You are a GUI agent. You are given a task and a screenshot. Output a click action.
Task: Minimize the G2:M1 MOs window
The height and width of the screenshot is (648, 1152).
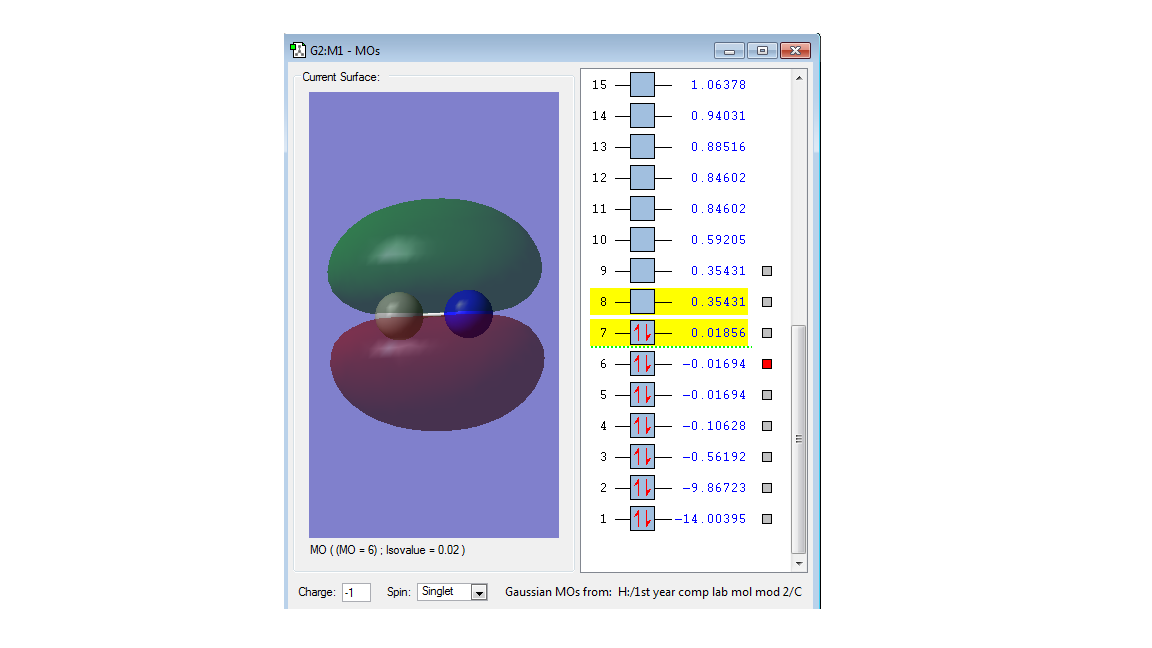(x=730, y=51)
